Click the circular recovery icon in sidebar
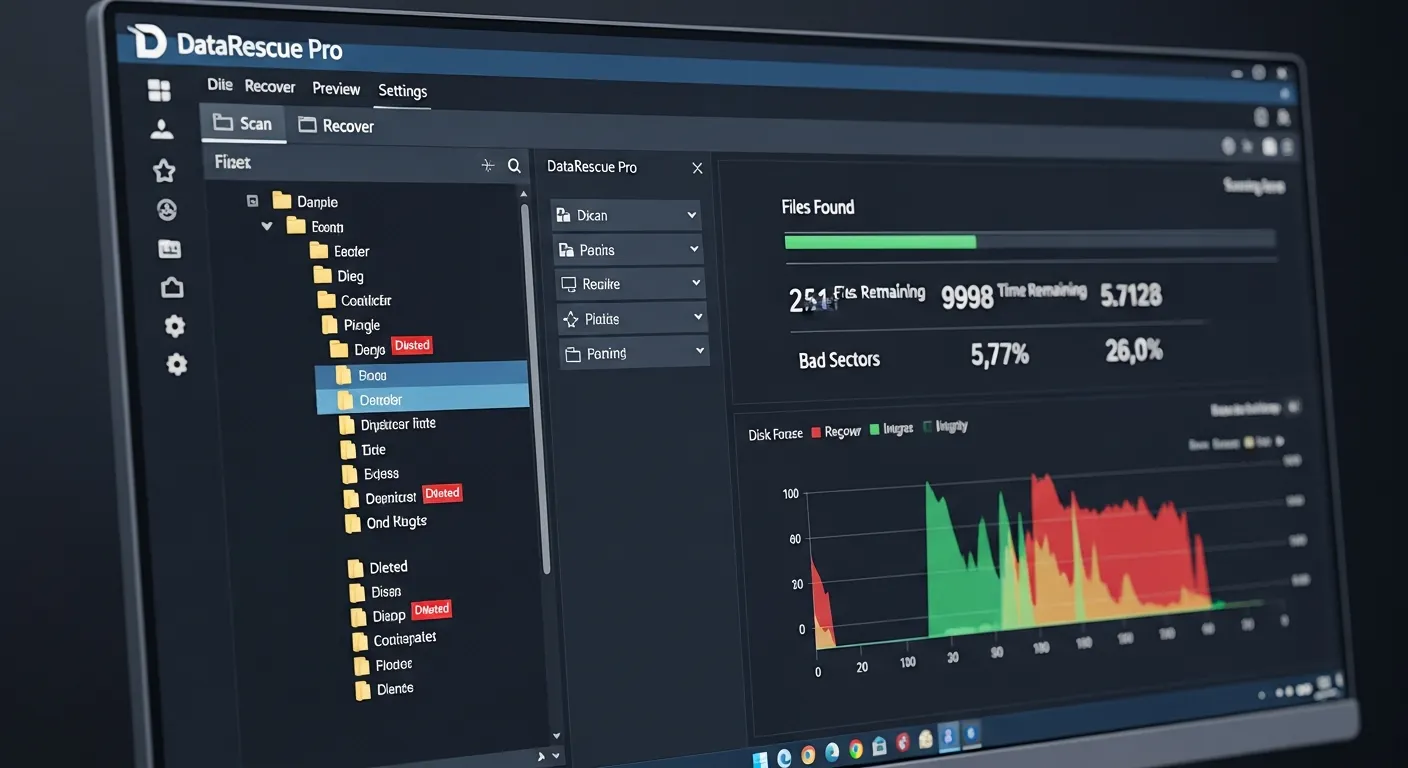1408x768 pixels. pos(166,209)
